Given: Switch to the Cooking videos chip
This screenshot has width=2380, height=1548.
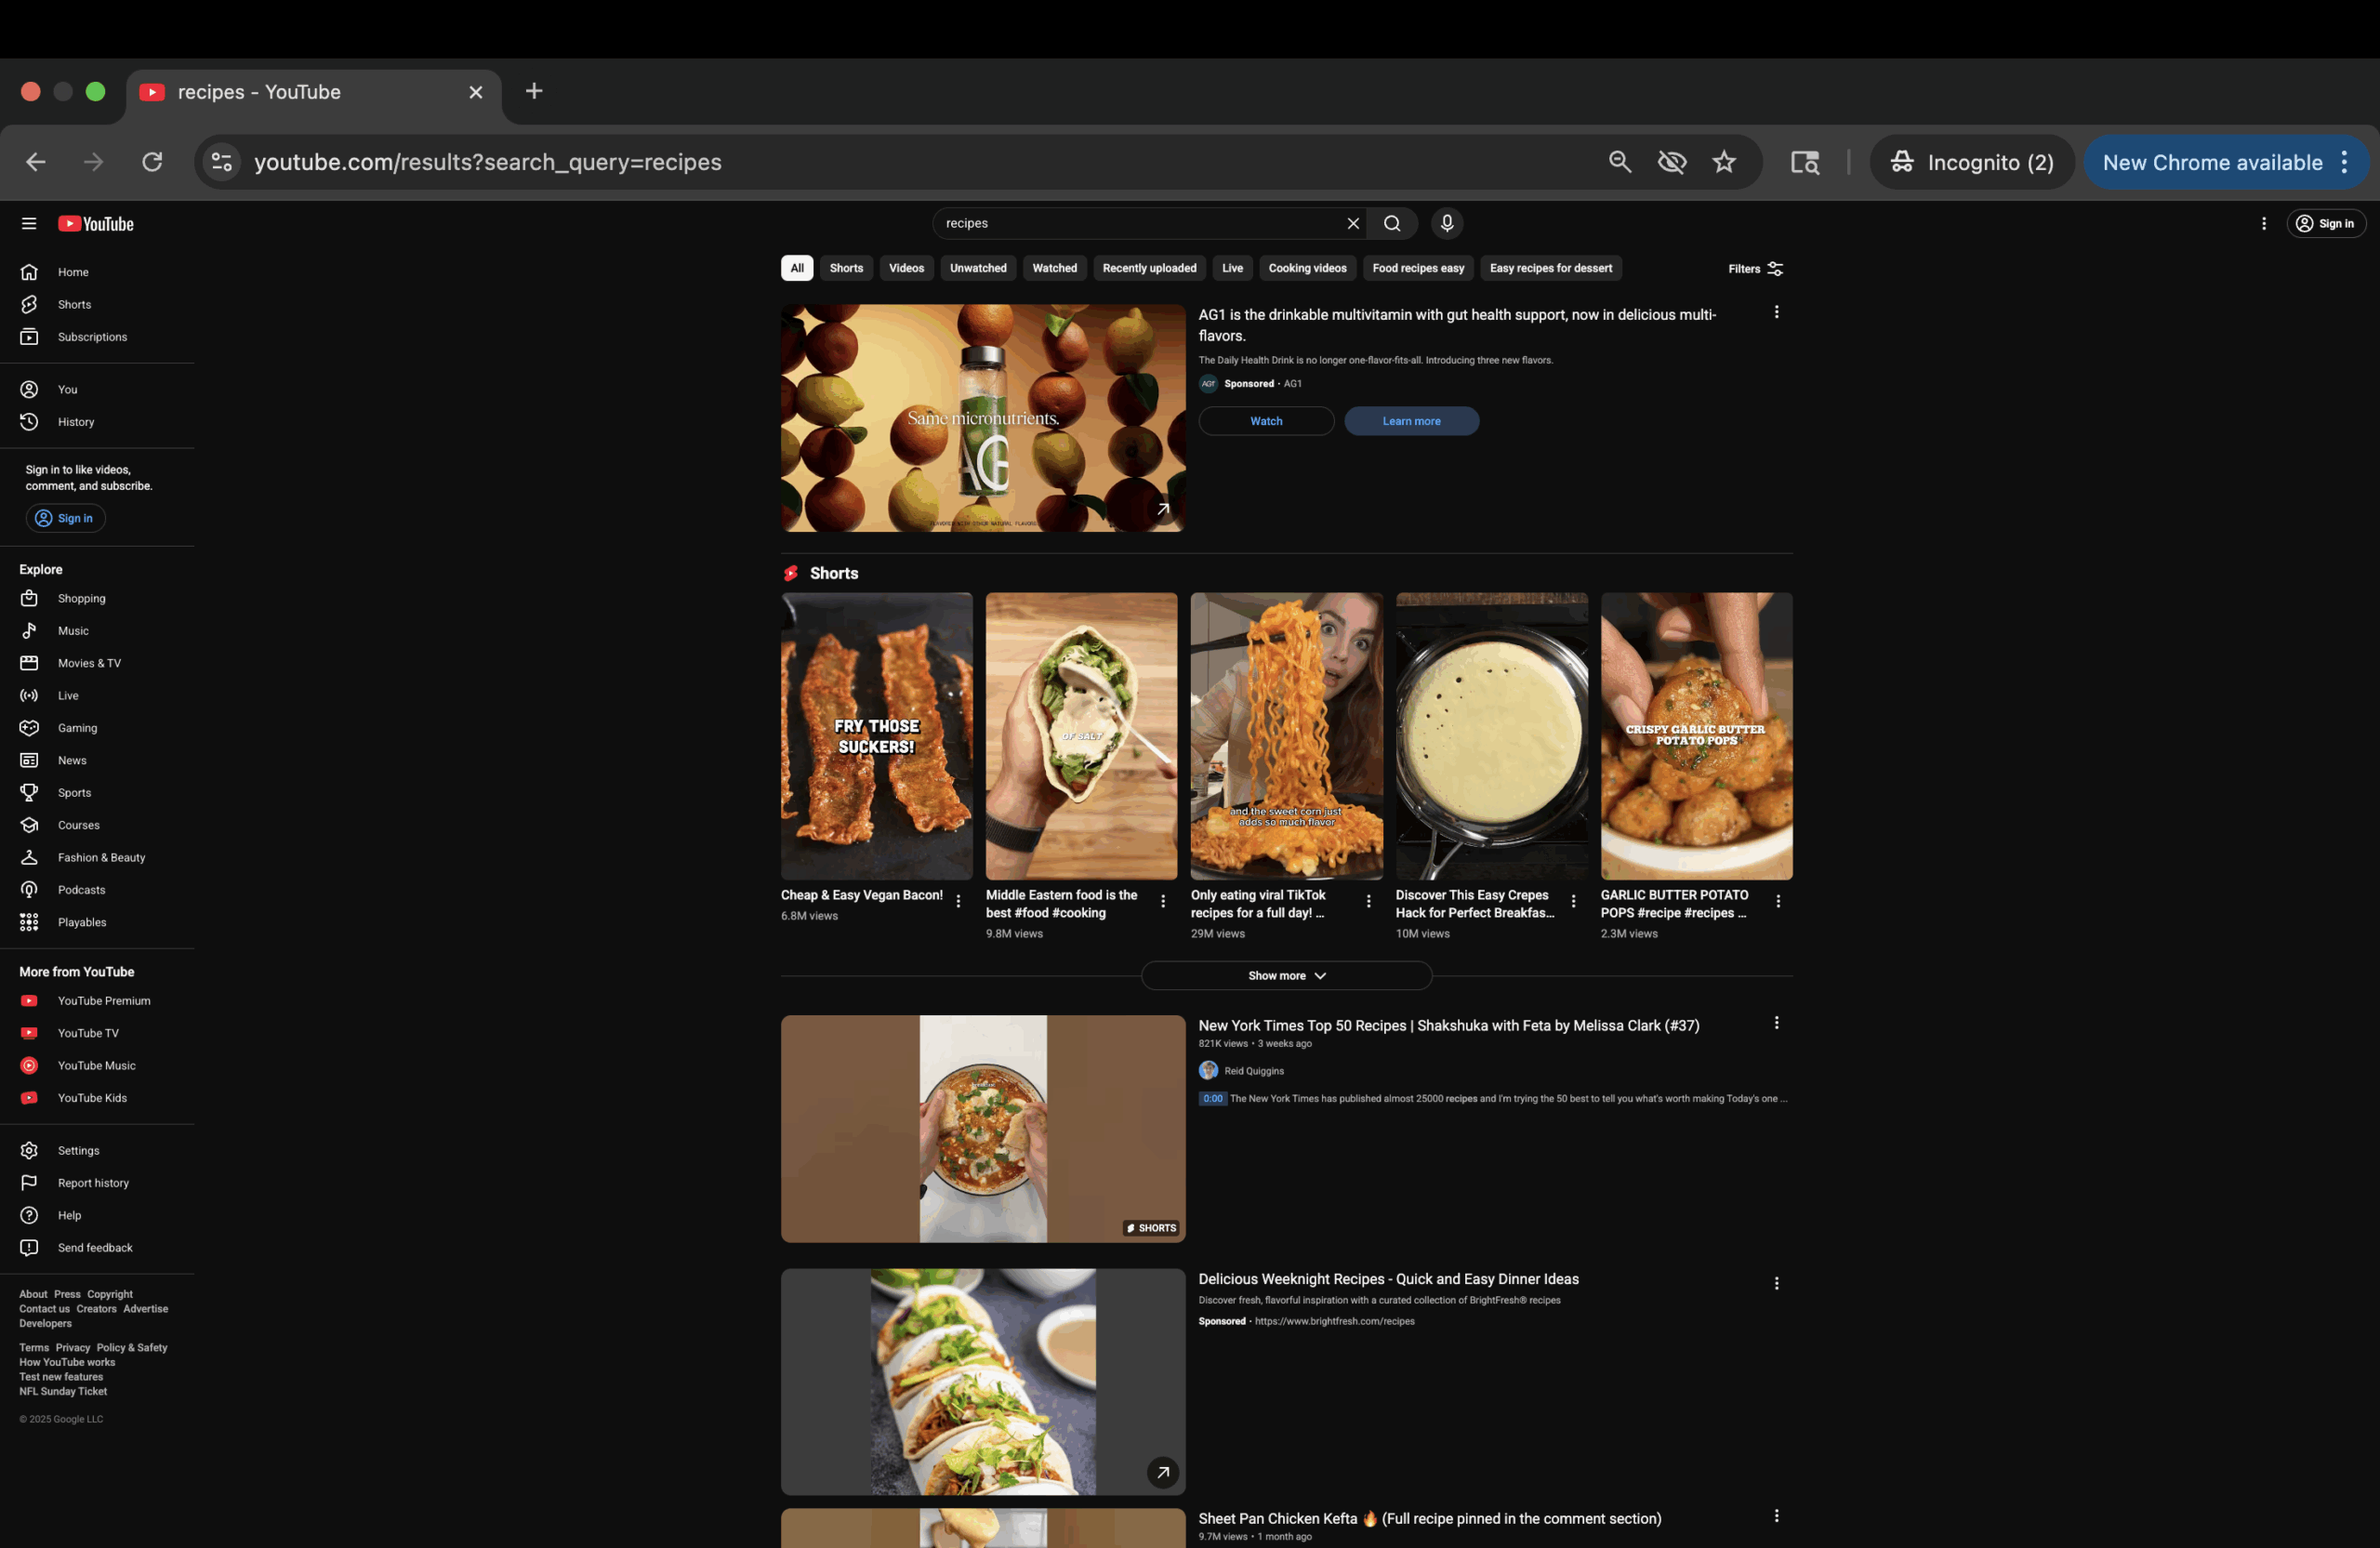Looking at the screenshot, I should (x=1307, y=268).
